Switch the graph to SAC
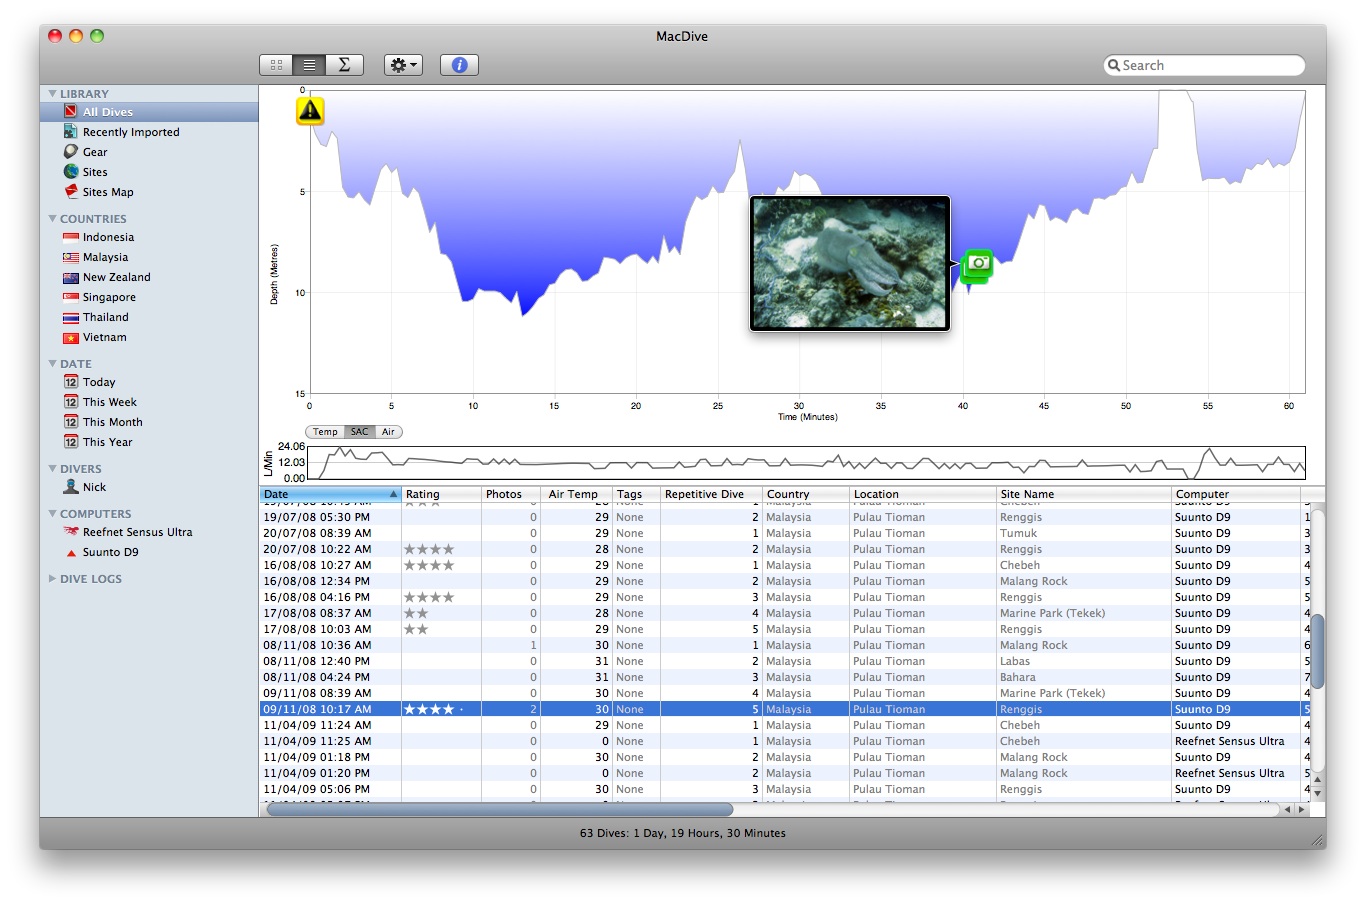The width and height of the screenshot is (1366, 904). tap(359, 432)
